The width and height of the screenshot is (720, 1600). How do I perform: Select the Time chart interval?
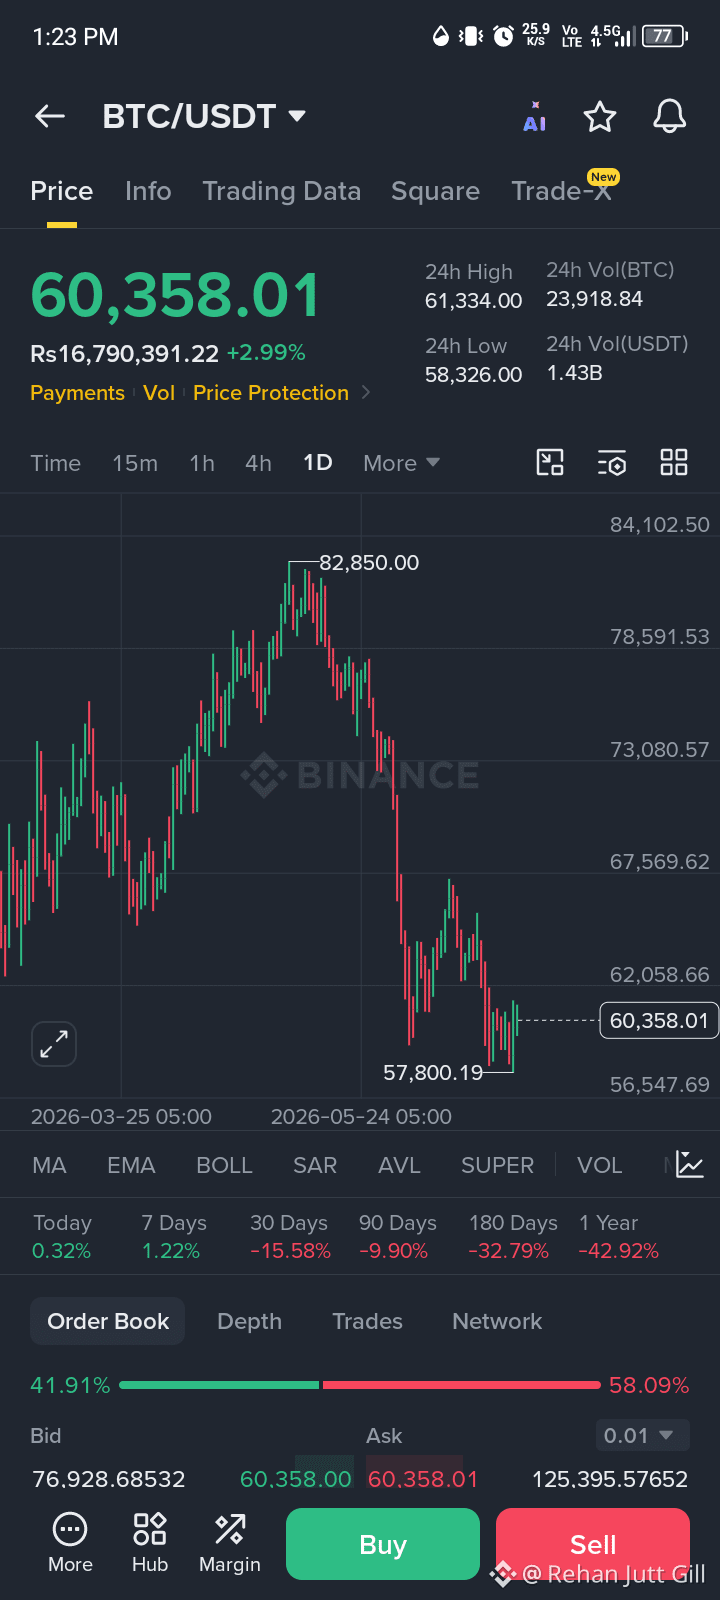point(56,463)
